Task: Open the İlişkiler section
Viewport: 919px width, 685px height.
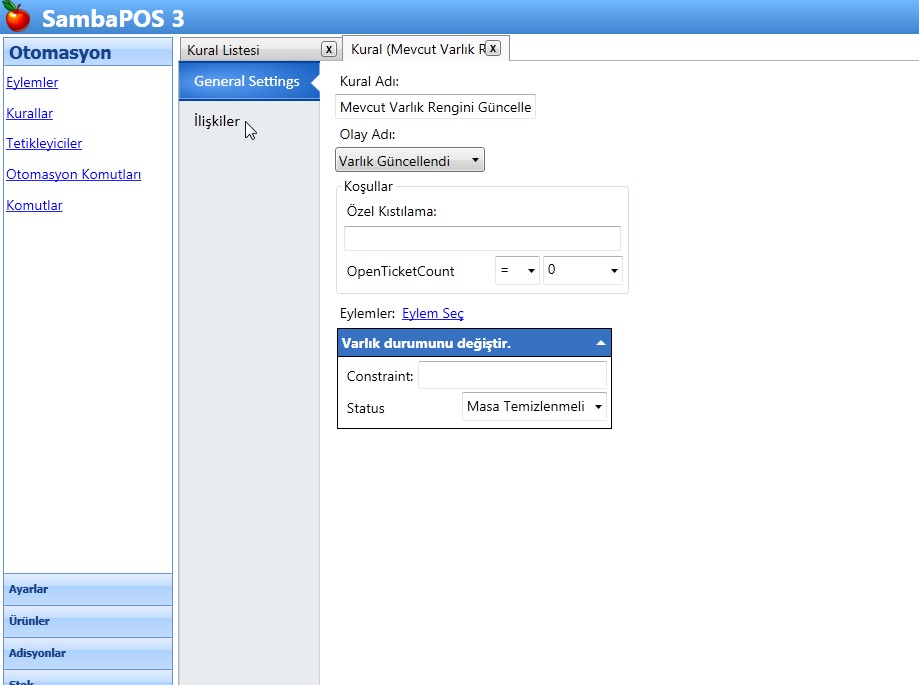Action: click(217, 121)
